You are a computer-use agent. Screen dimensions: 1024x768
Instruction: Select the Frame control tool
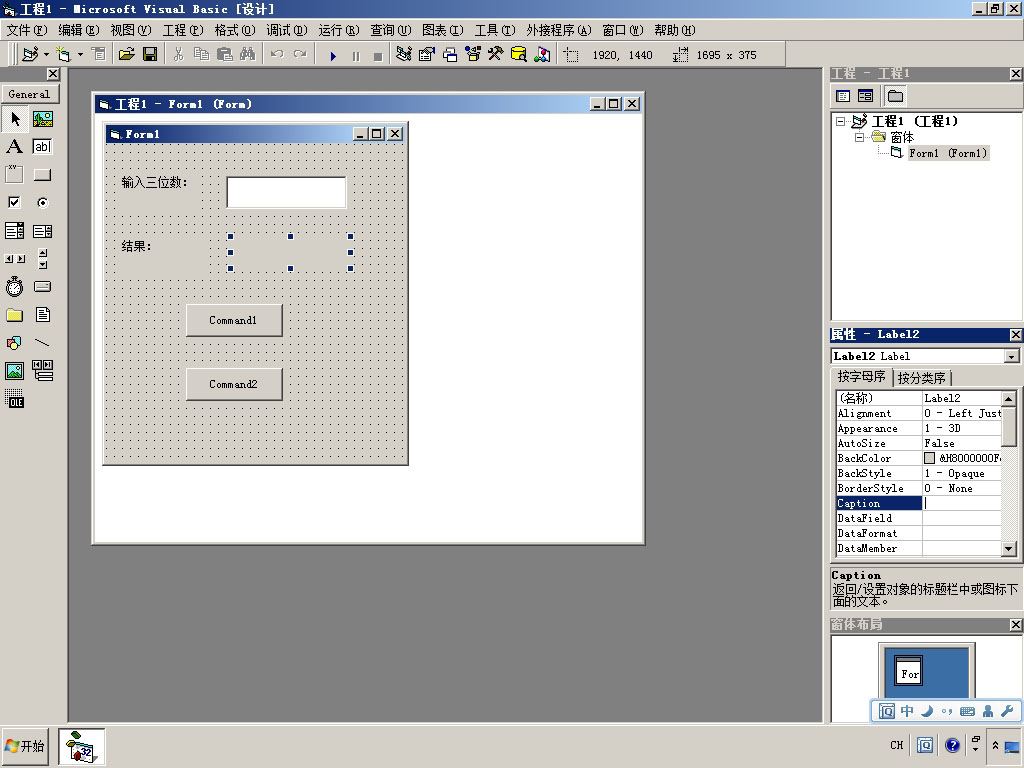point(15,174)
